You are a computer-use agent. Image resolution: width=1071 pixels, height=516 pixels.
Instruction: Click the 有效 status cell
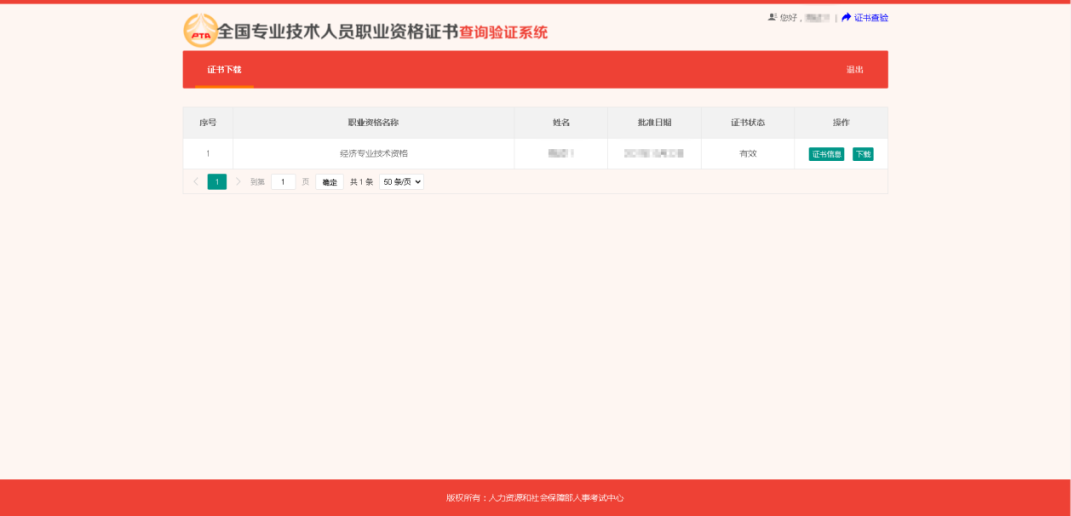pos(747,154)
